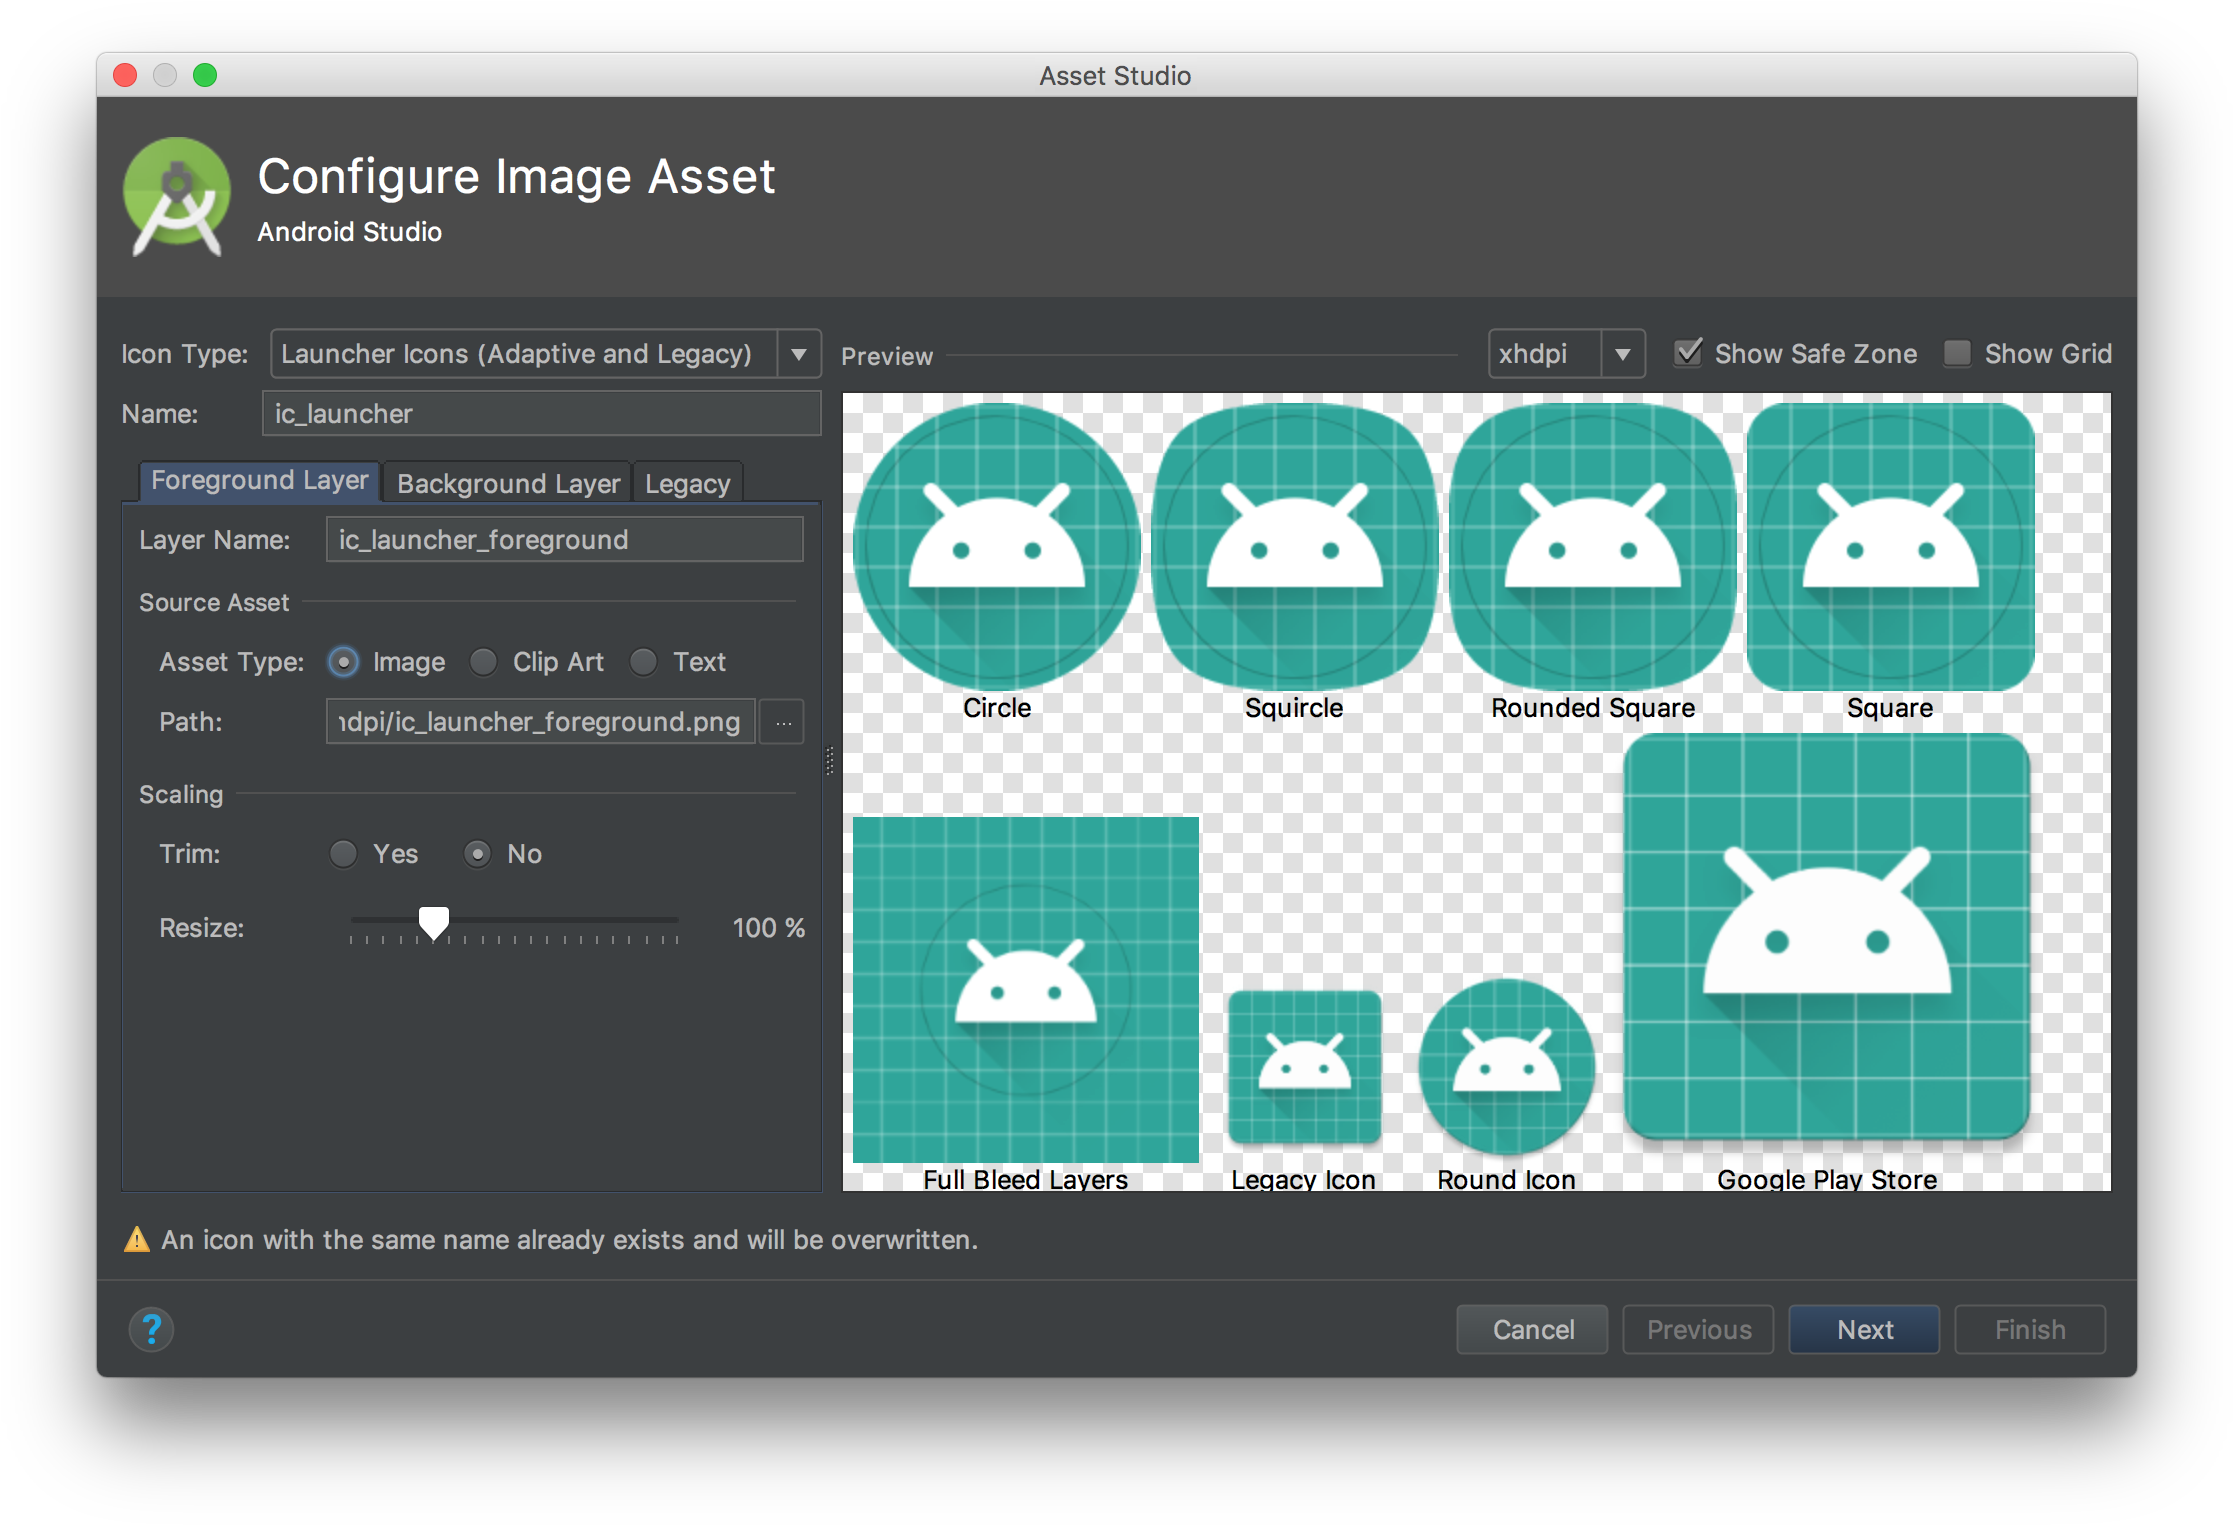The height and width of the screenshot is (1525, 2233).
Task: Click the 'Scaling' section label
Action: 181,795
